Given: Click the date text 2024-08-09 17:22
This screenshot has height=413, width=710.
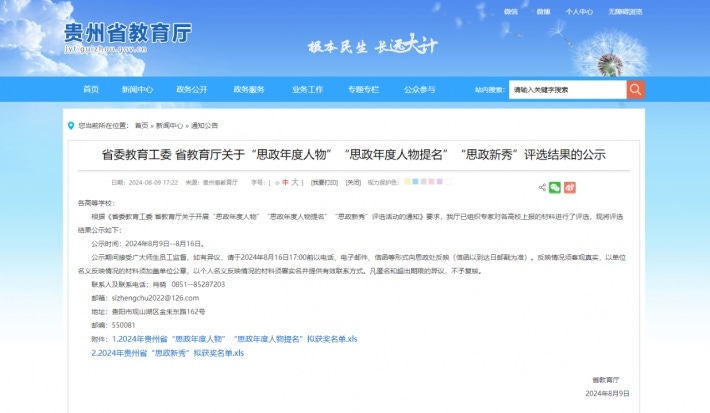Looking at the screenshot, I should click(153, 182).
